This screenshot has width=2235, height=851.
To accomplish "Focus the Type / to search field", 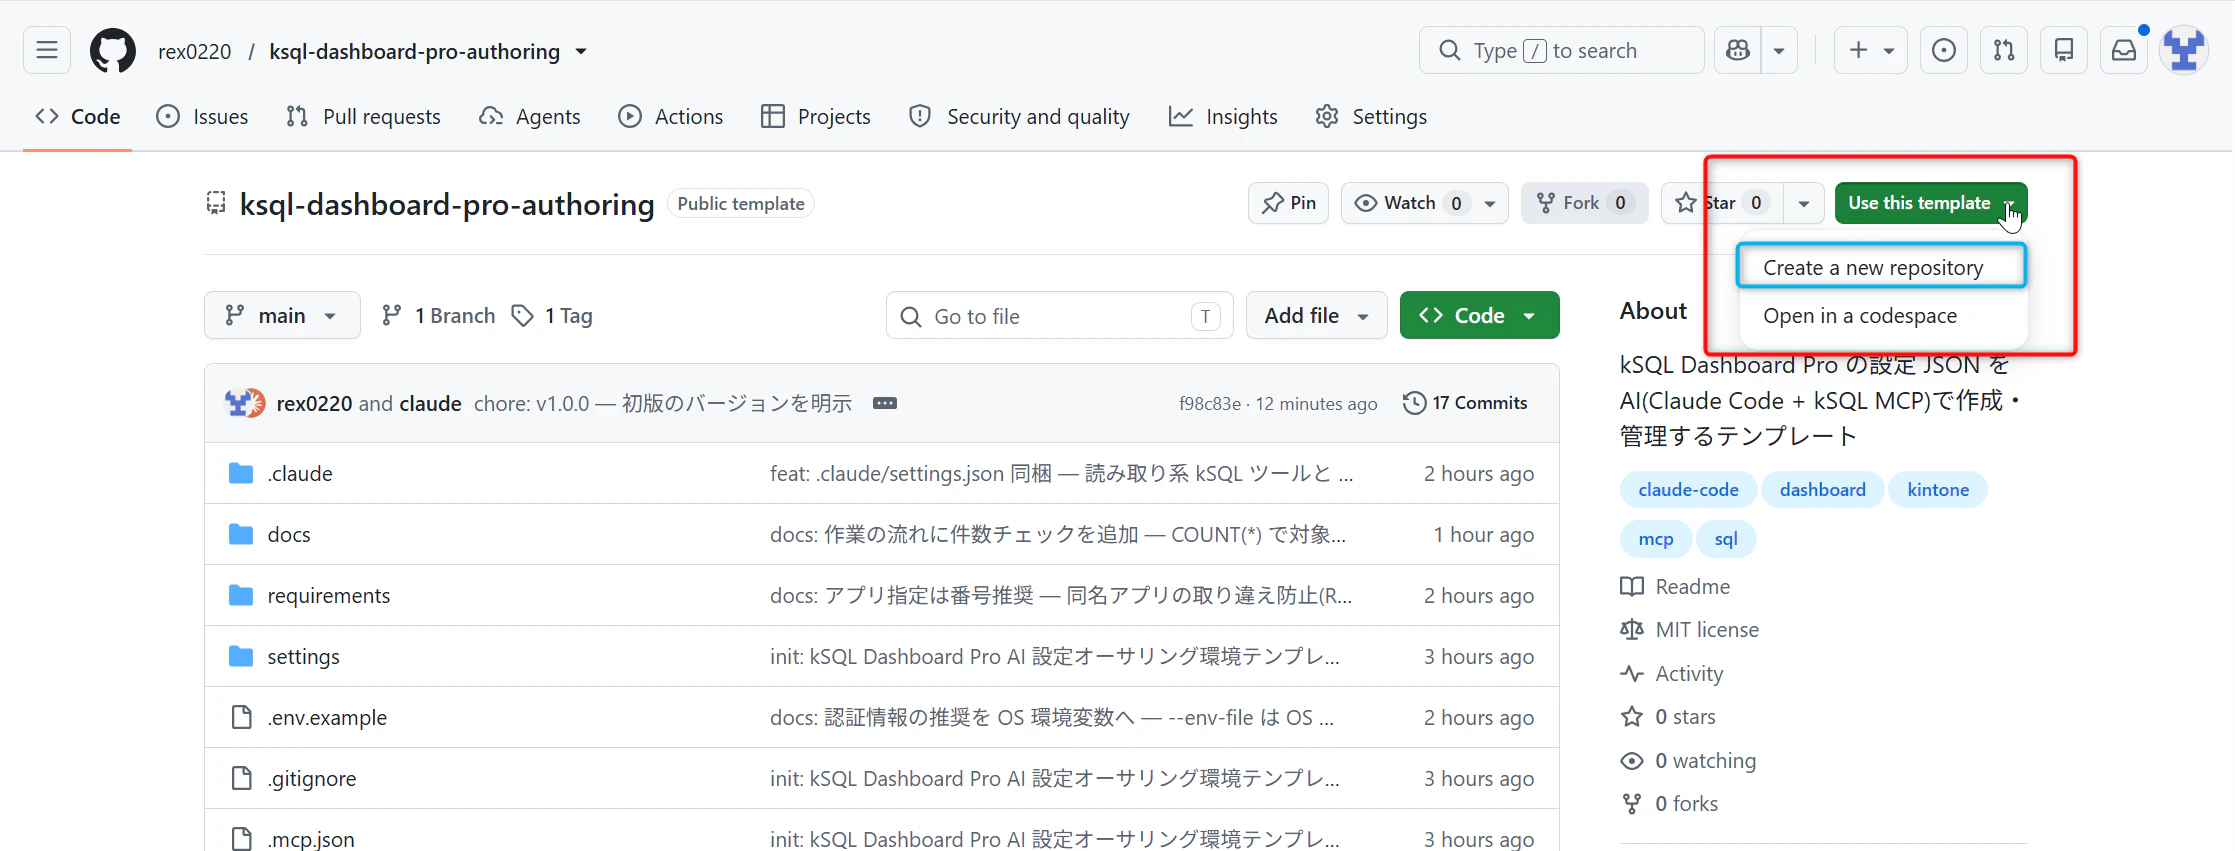I will click(1561, 50).
